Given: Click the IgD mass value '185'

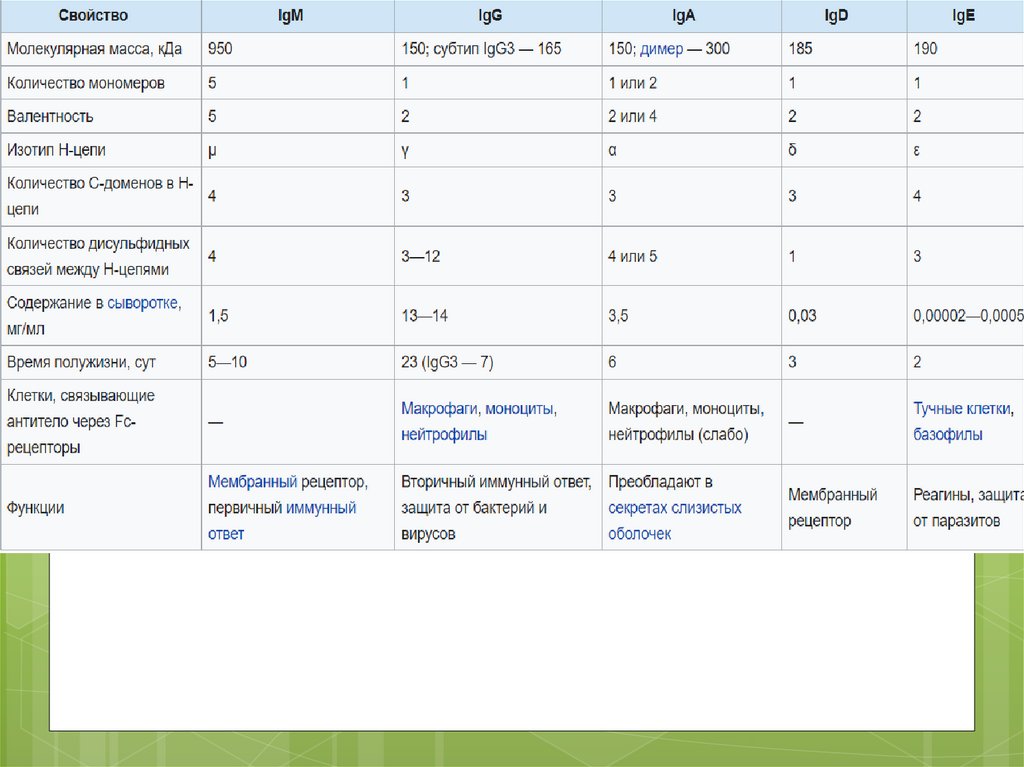Looking at the screenshot, I should [800, 49].
